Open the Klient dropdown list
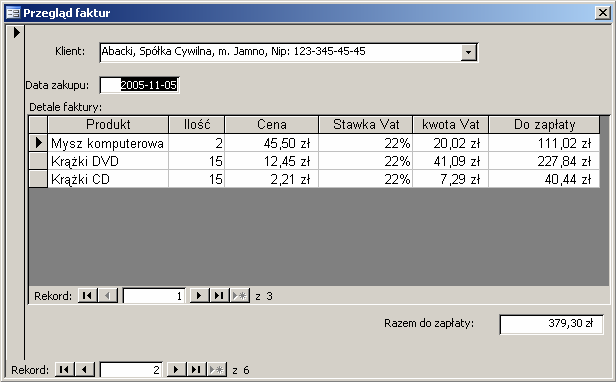Viewport: 616px width, 382px height. 468,52
